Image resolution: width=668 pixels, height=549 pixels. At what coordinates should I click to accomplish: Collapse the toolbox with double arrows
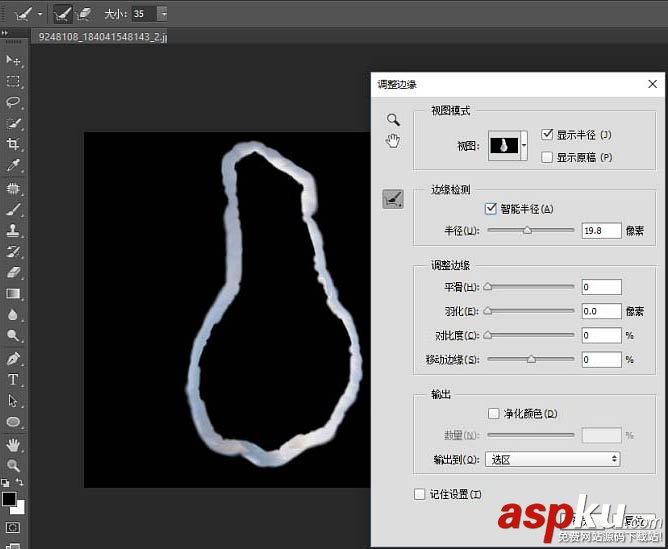(x=5, y=32)
